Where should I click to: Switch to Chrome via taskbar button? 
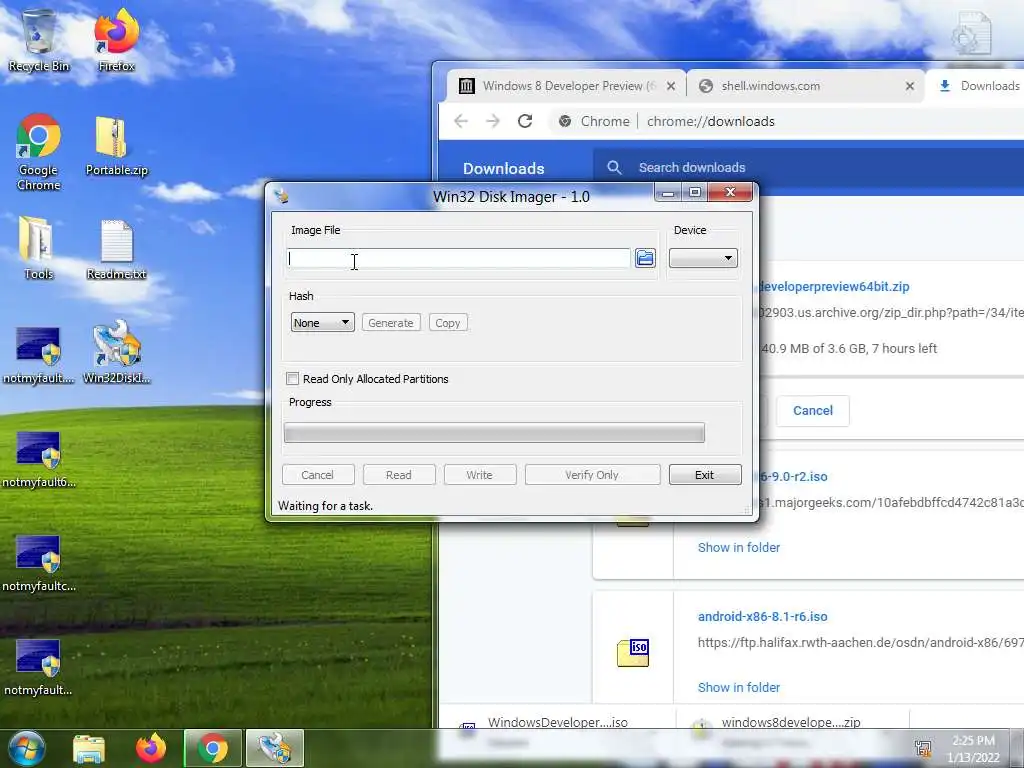coord(212,748)
